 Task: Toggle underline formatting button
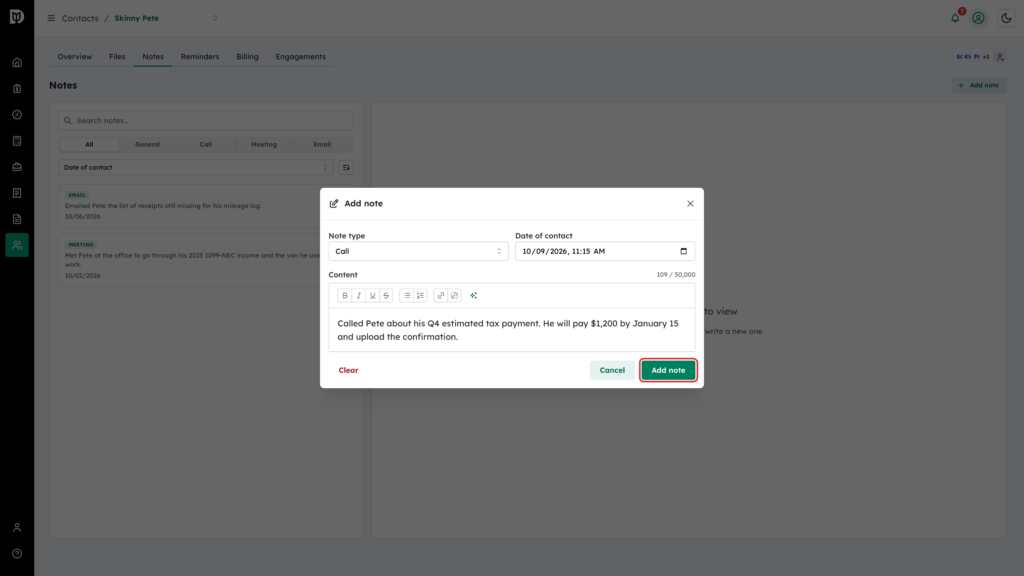[372, 296]
